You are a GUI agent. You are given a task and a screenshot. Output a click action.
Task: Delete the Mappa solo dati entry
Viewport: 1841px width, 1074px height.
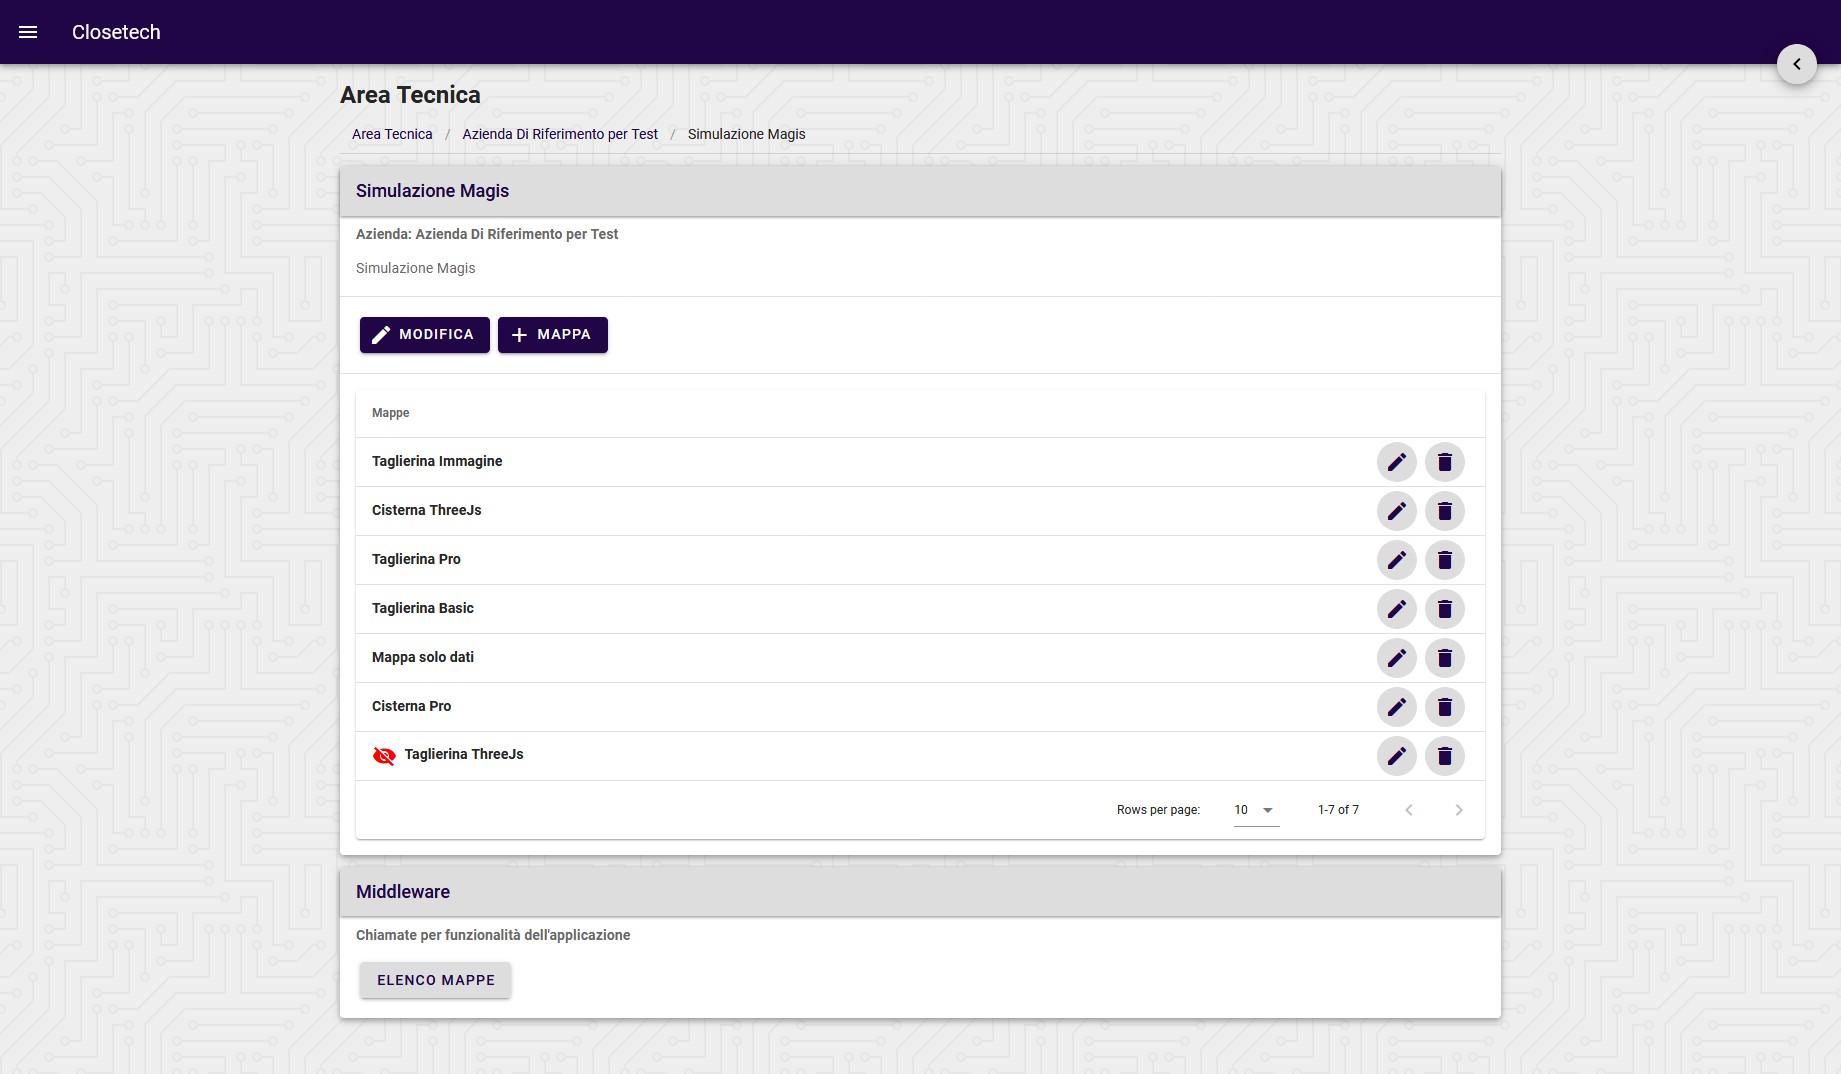click(x=1444, y=658)
